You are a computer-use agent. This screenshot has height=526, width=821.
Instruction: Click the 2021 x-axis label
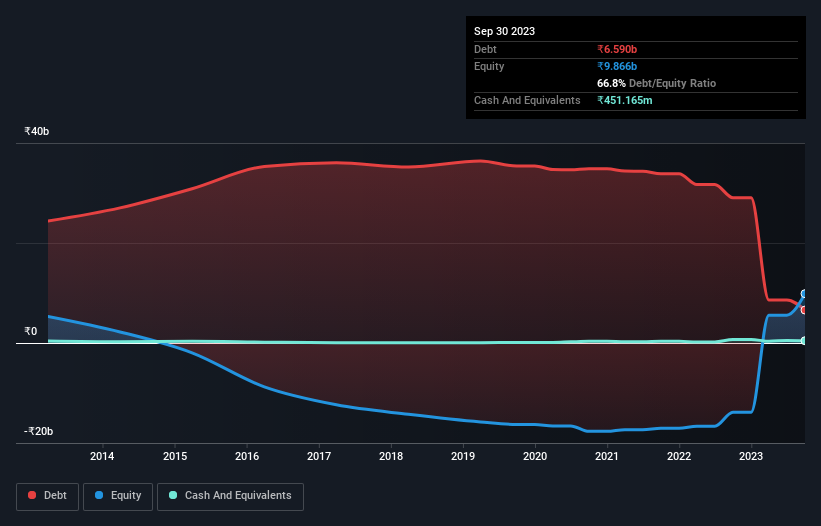[x=607, y=456]
